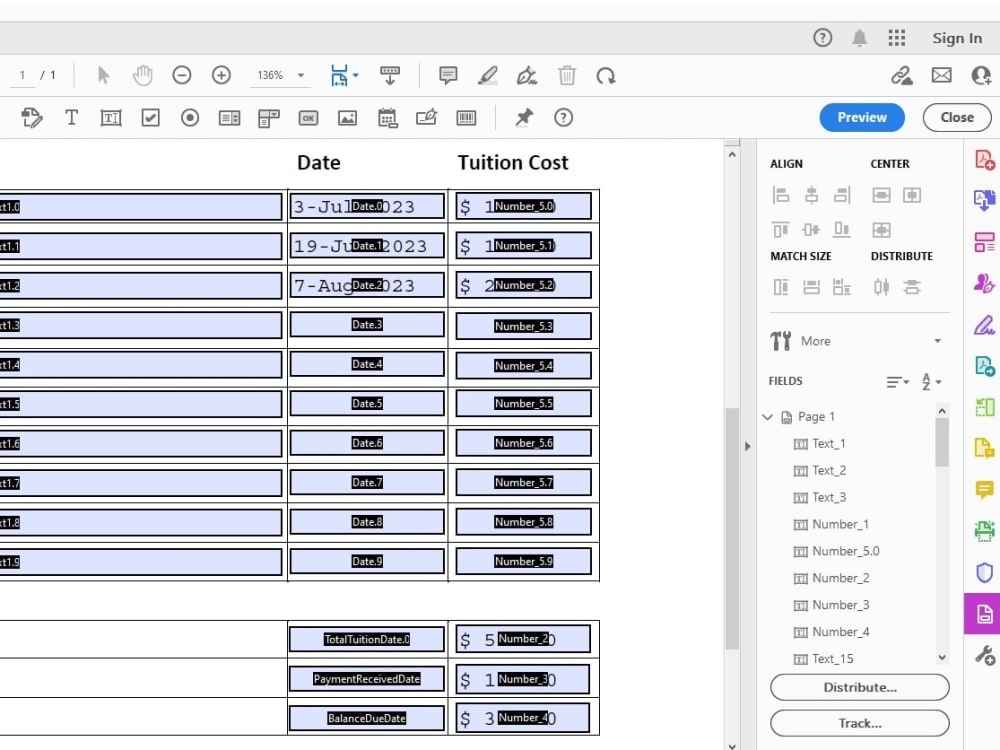This screenshot has width=1000, height=750.
Task: Open the Protect tool in right sidebar
Action: coord(984,572)
